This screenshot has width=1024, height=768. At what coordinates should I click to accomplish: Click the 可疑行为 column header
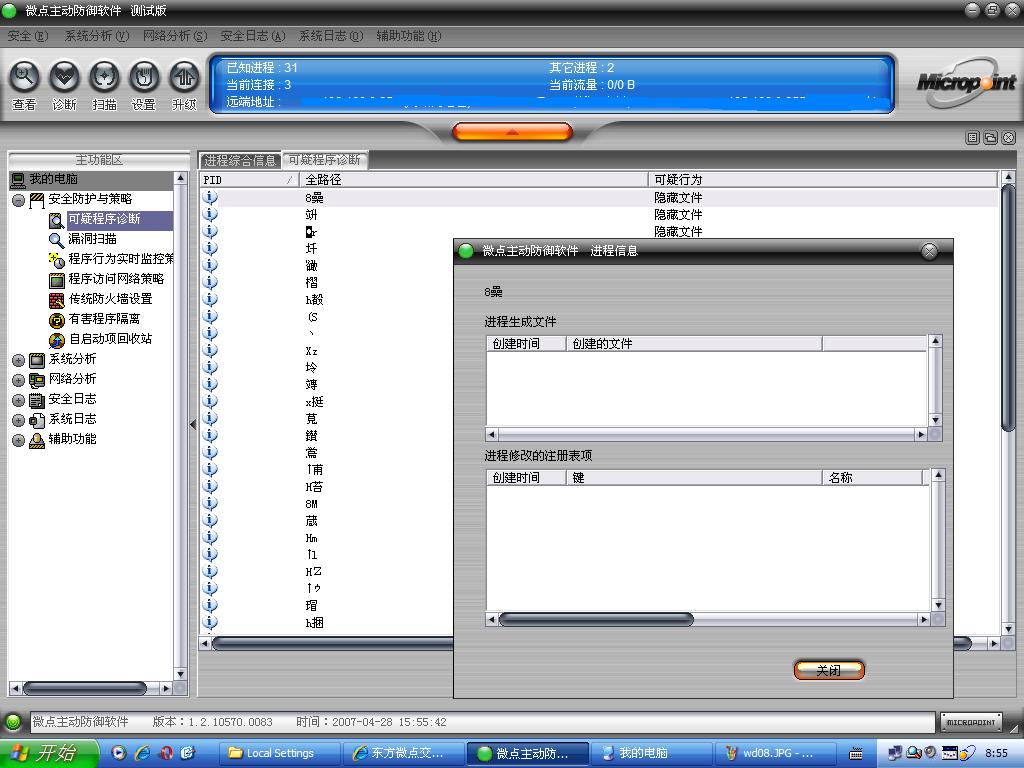point(823,180)
